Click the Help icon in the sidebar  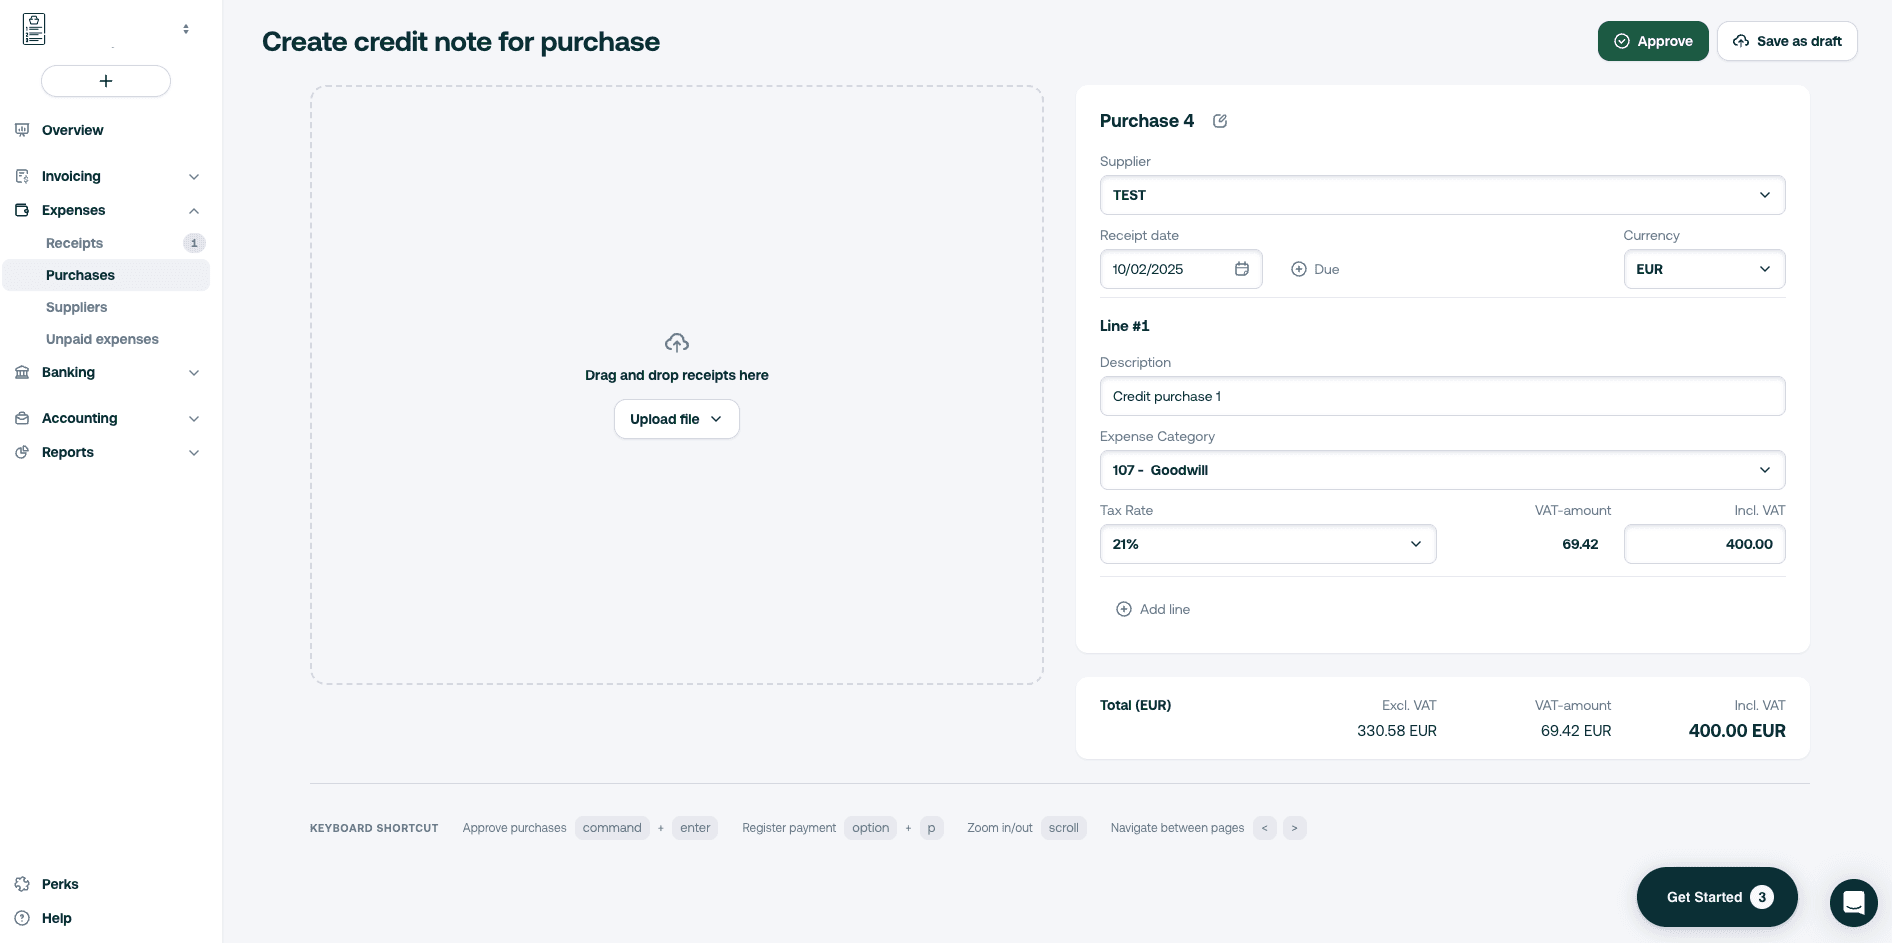pos(24,918)
